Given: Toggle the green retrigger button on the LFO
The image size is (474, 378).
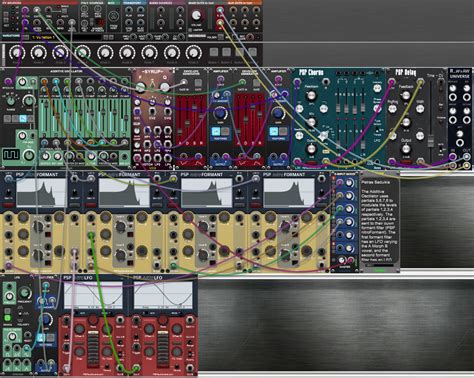Looking at the screenshot, I should (7, 318).
